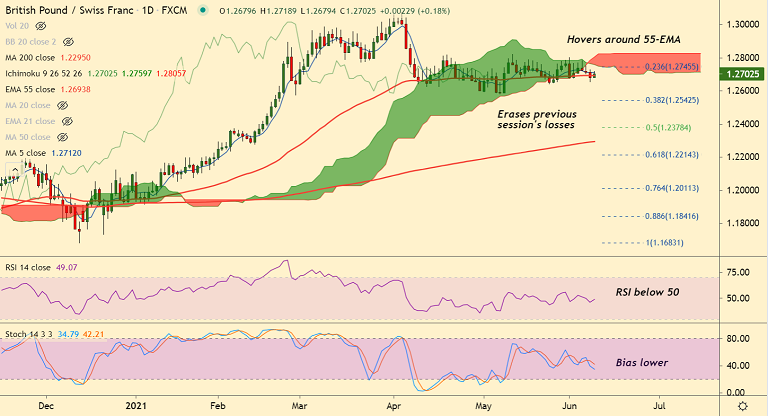Click 'Hovers around 55-EMA' annotation
Viewport: 768px width, 416px height.
coord(624,40)
